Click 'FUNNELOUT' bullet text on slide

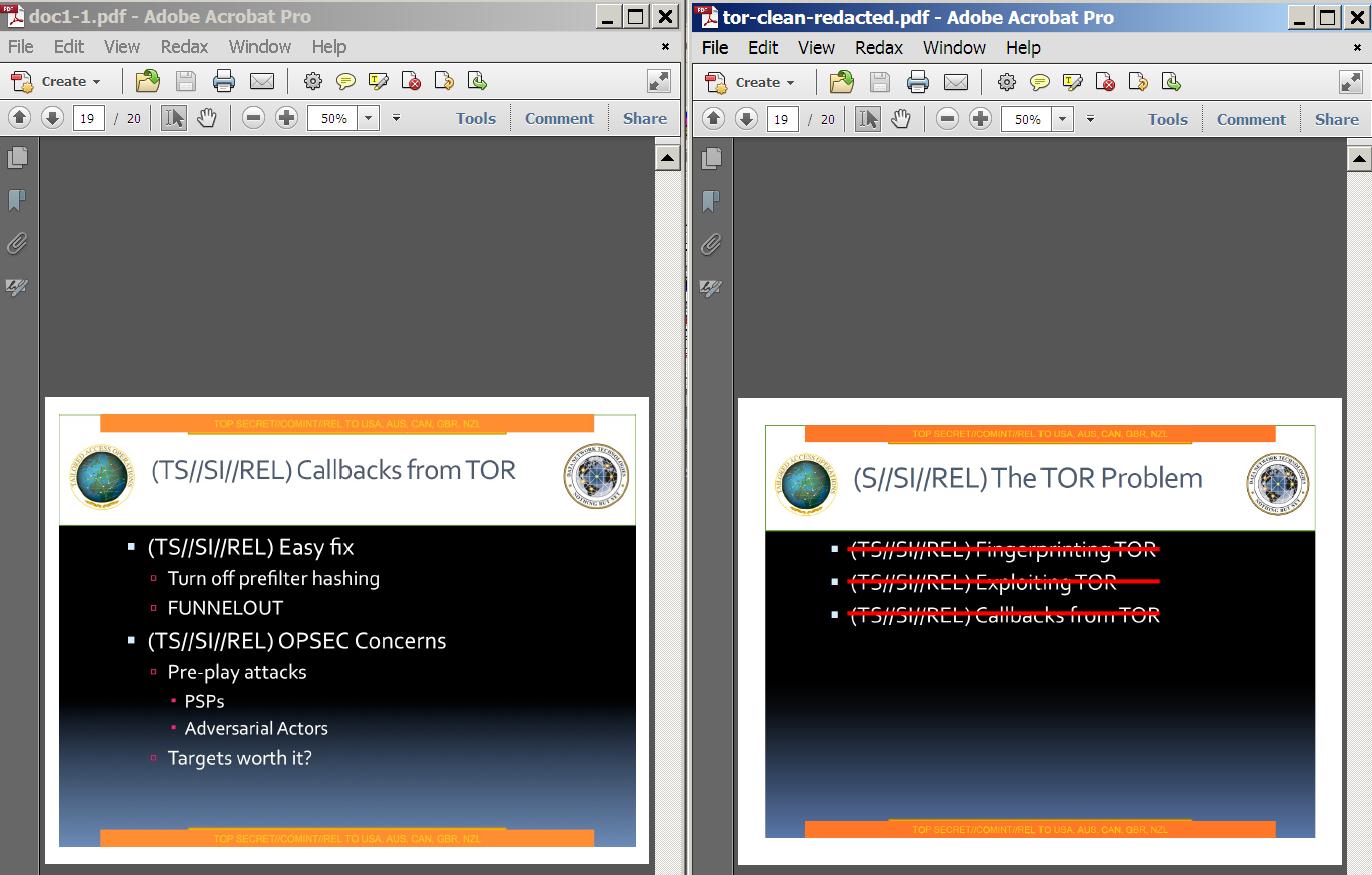tap(225, 608)
